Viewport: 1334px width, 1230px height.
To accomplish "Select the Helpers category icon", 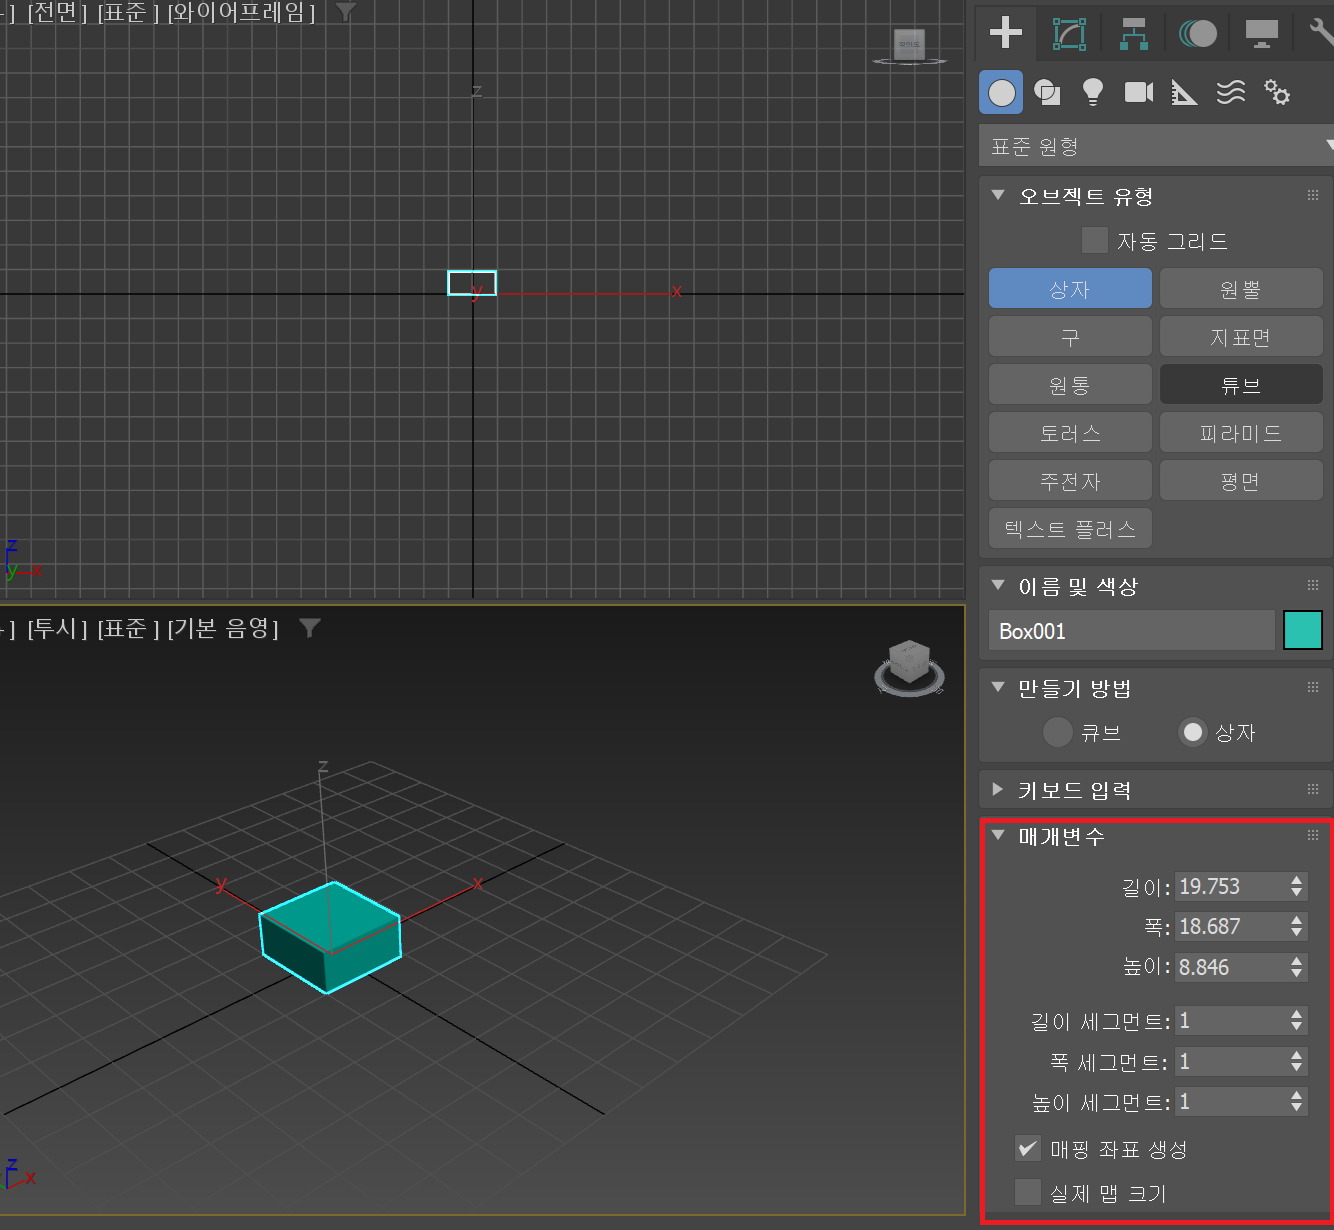I will pos(1184,93).
